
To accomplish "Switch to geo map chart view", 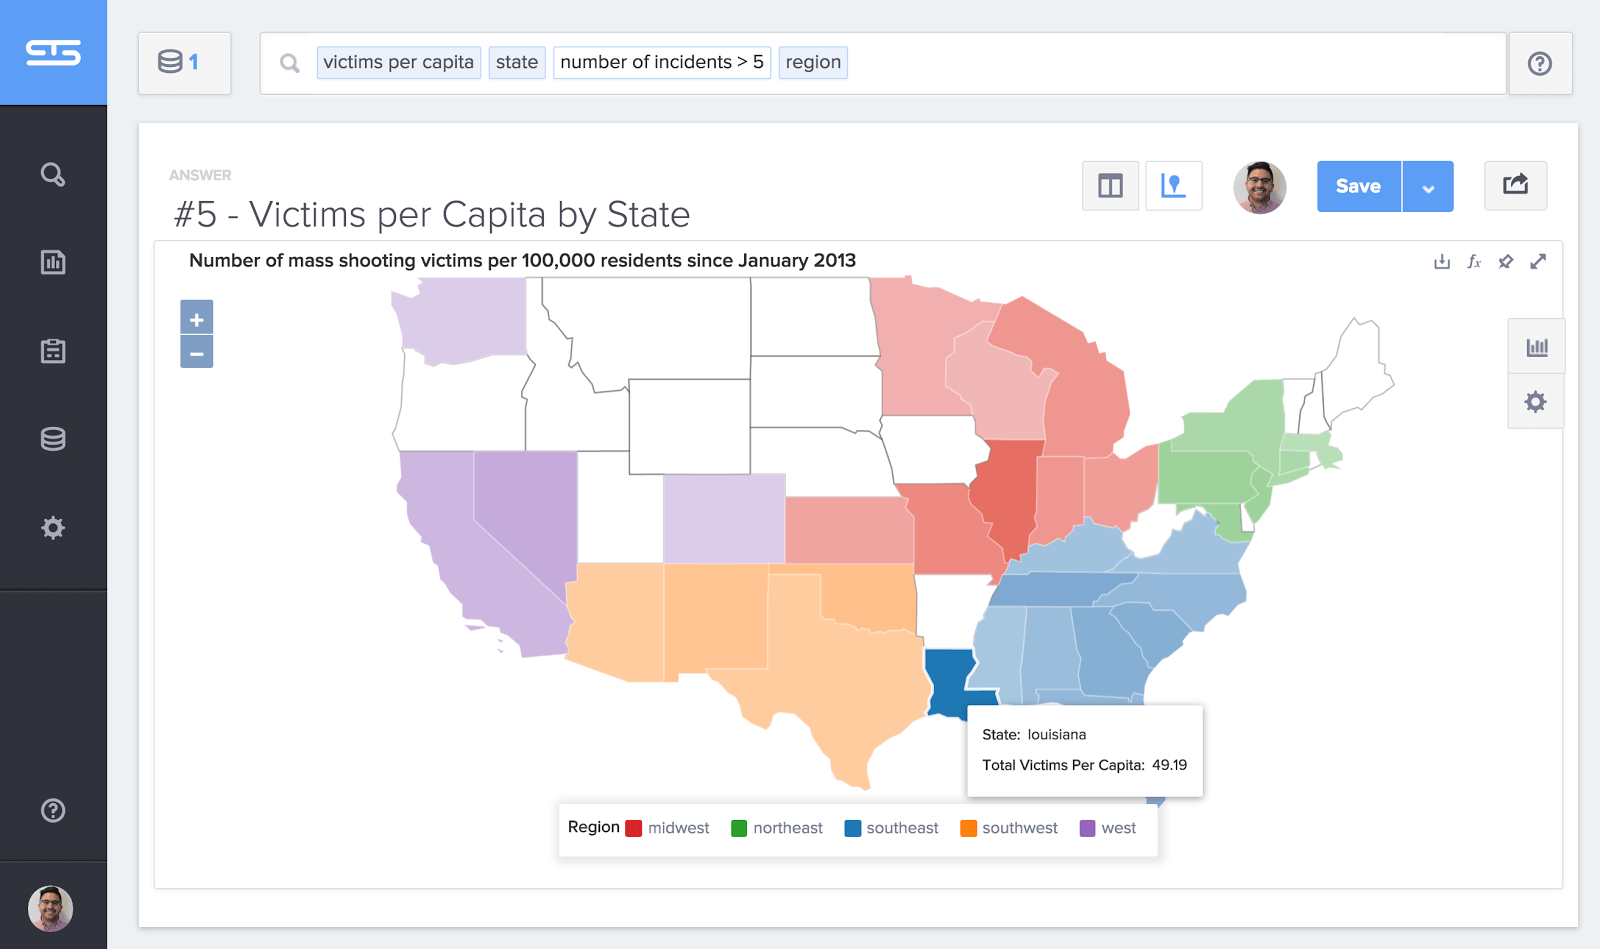I will coord(1173,186).
